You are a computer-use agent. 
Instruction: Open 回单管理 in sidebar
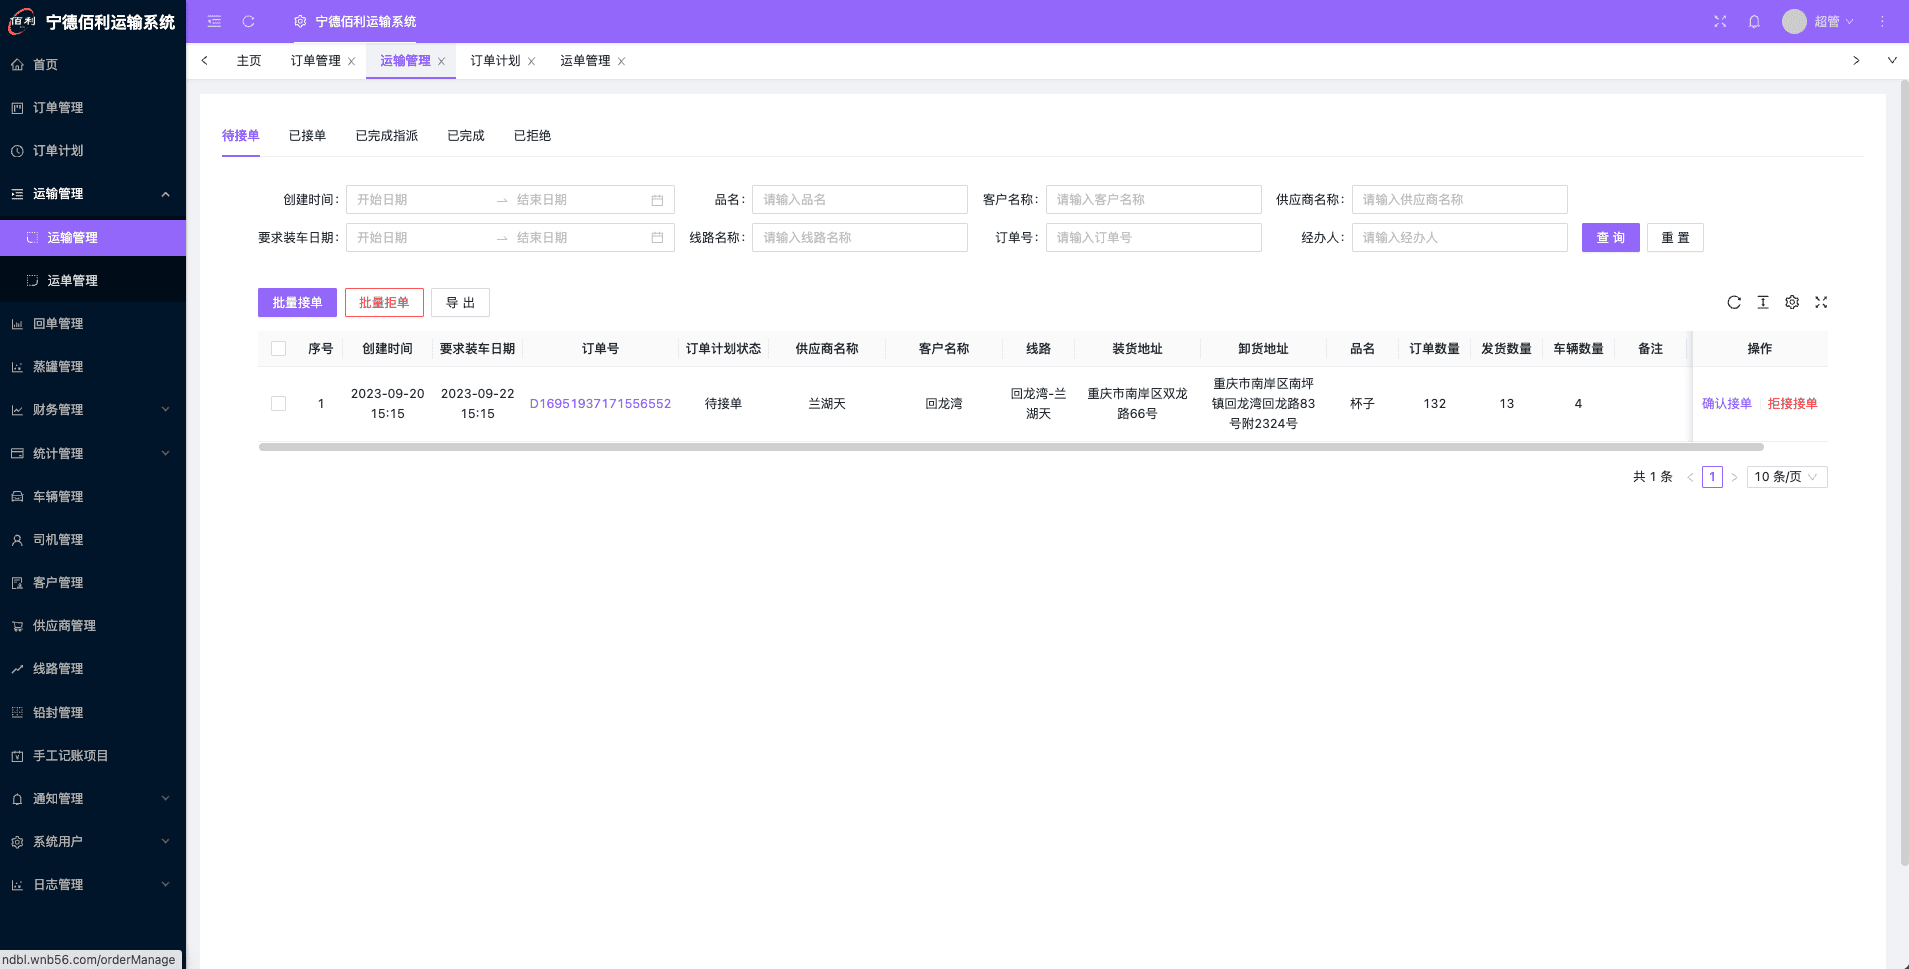point(93,323)
